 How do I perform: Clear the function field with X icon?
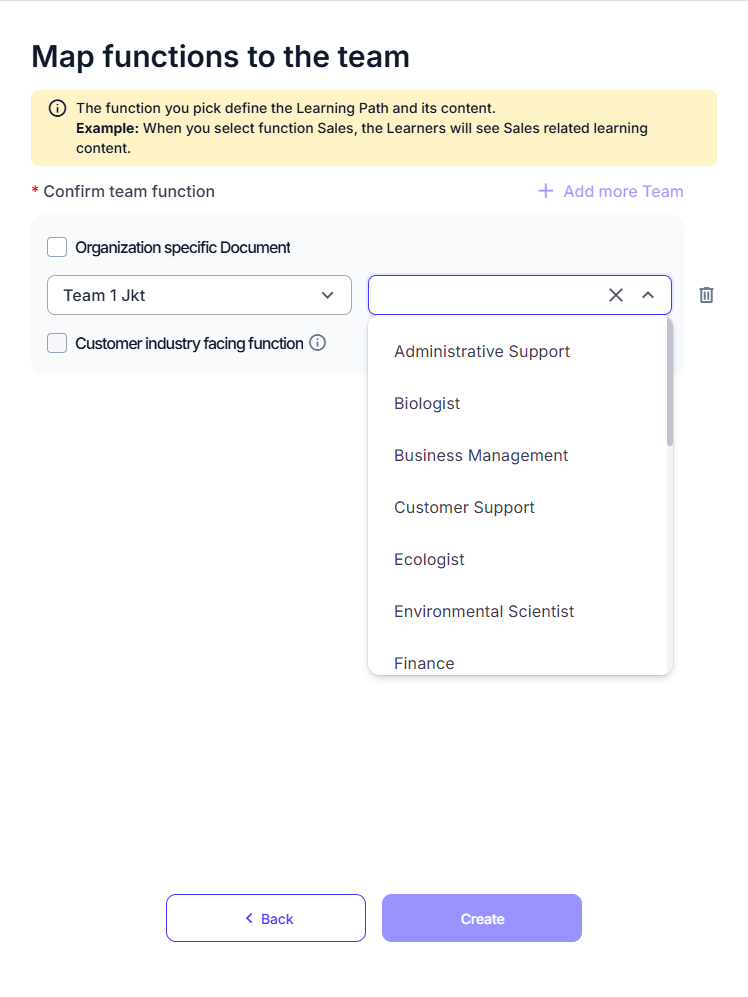pyautogui.click(x=616, y=295)
